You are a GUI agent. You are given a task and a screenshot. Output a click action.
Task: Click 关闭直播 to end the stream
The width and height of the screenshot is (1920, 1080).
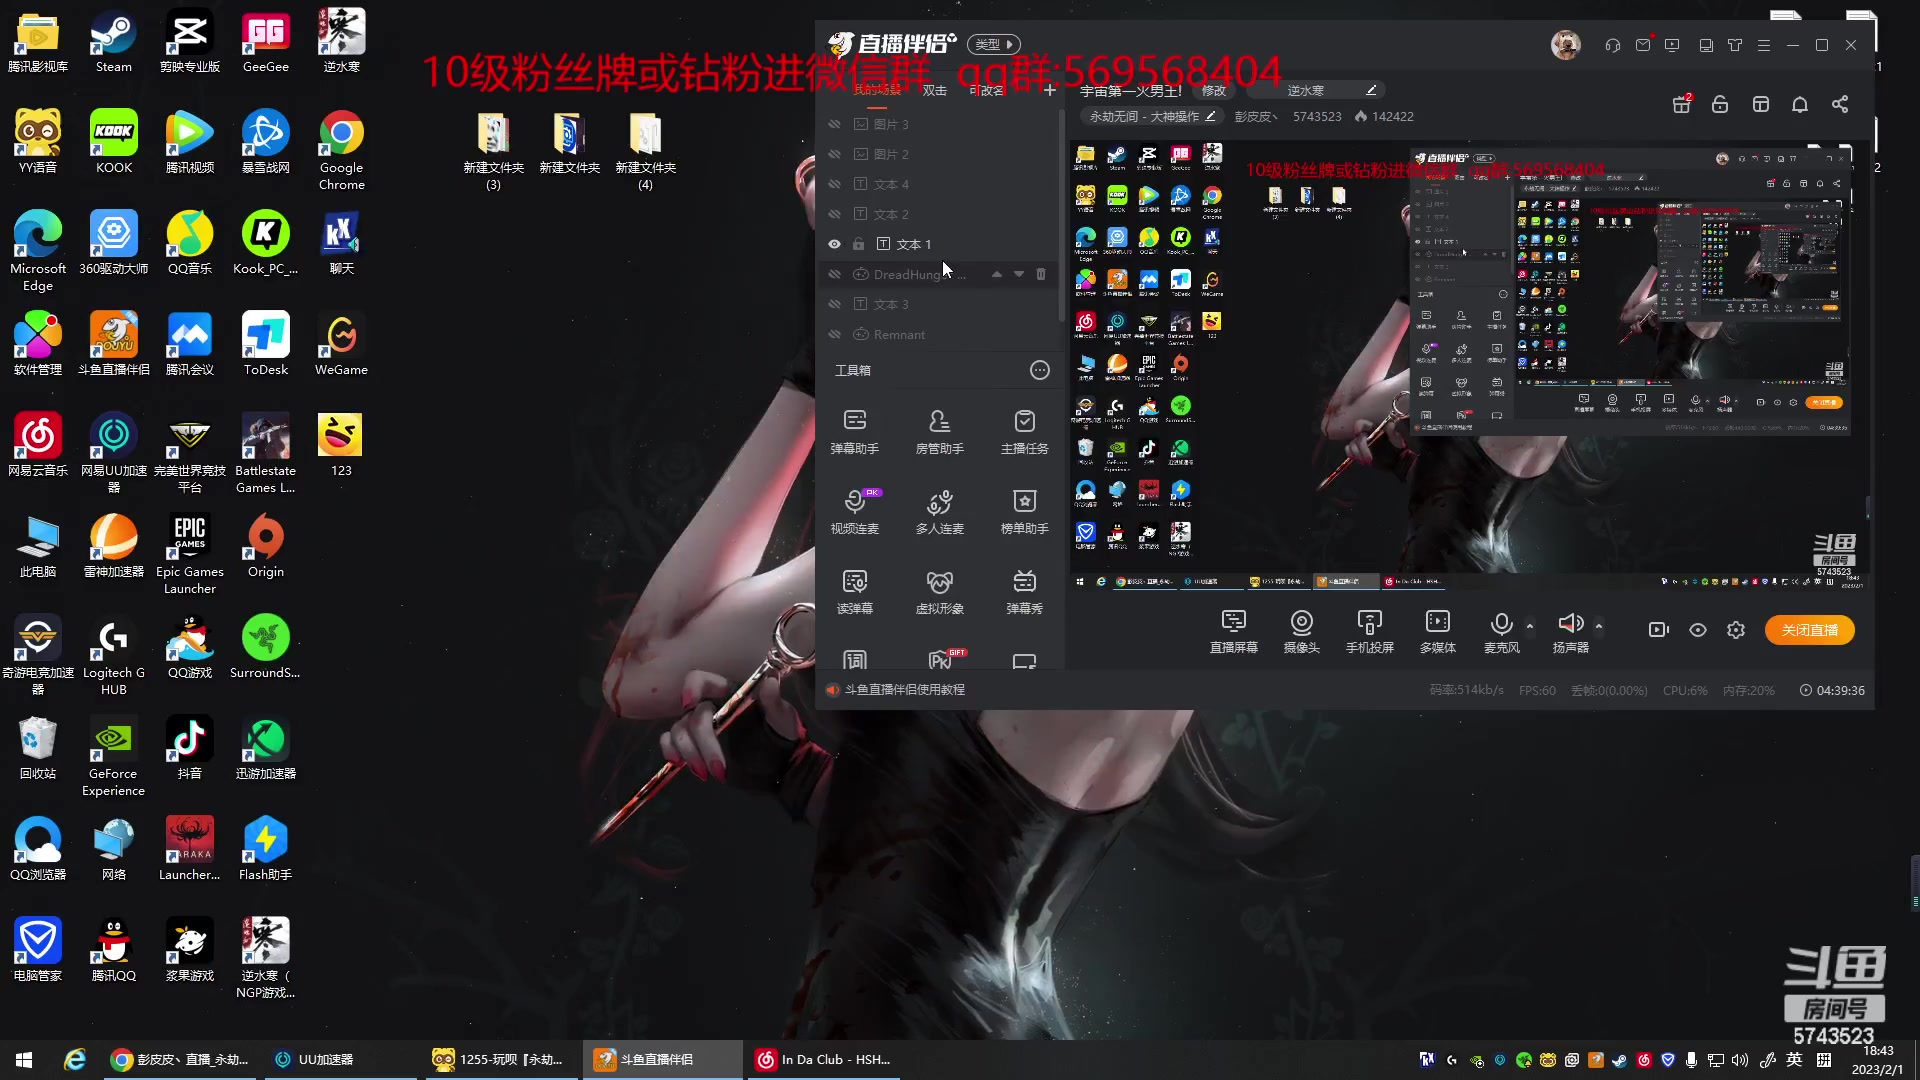pos(1809,630)
